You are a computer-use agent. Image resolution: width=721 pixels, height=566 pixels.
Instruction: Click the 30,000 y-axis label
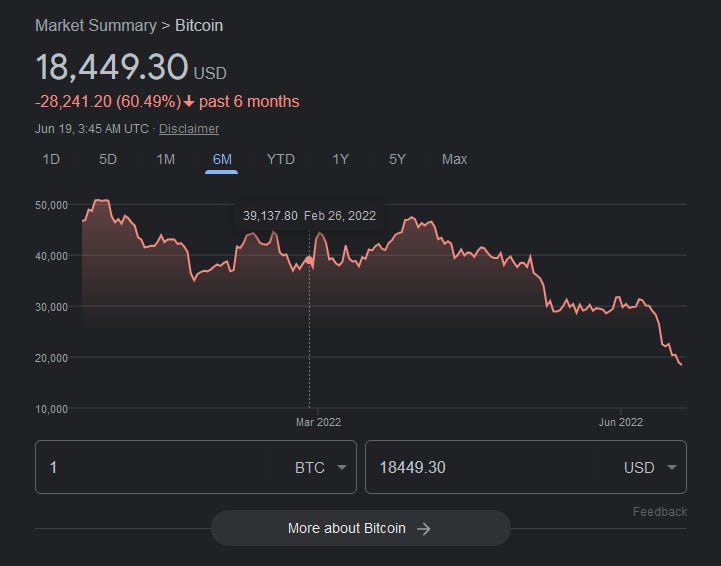[x=52, y=307]
